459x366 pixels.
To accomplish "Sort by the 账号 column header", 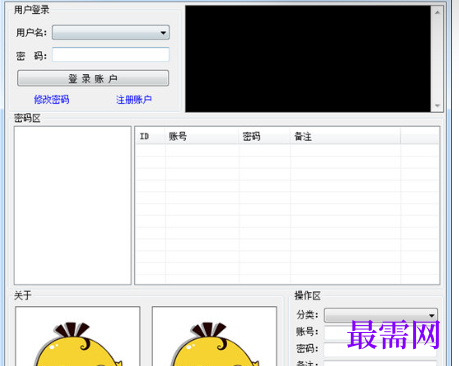I will pyautogui.click(x=202, y=136).
